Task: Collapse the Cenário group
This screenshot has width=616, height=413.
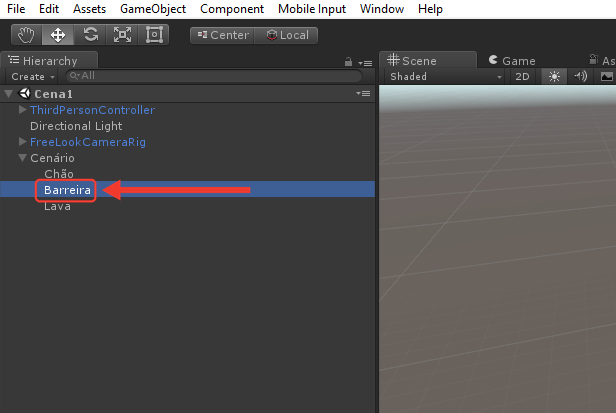Action: coord(22,158)
